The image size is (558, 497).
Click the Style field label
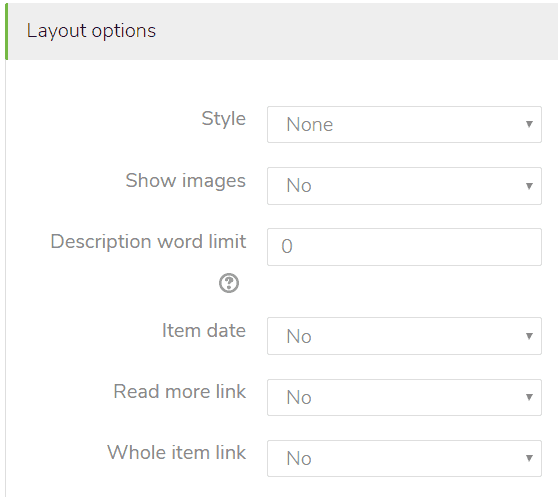(223, 119)
